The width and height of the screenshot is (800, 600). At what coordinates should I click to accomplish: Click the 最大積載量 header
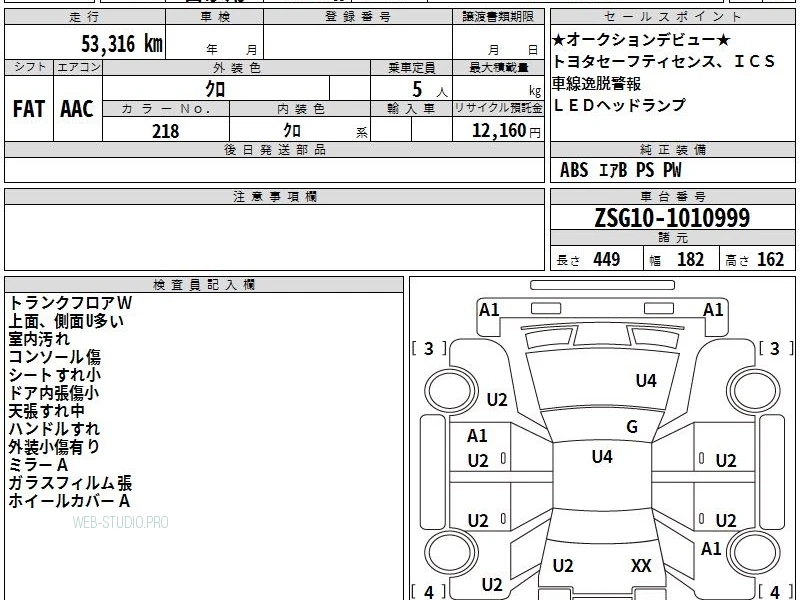point(498,67)
